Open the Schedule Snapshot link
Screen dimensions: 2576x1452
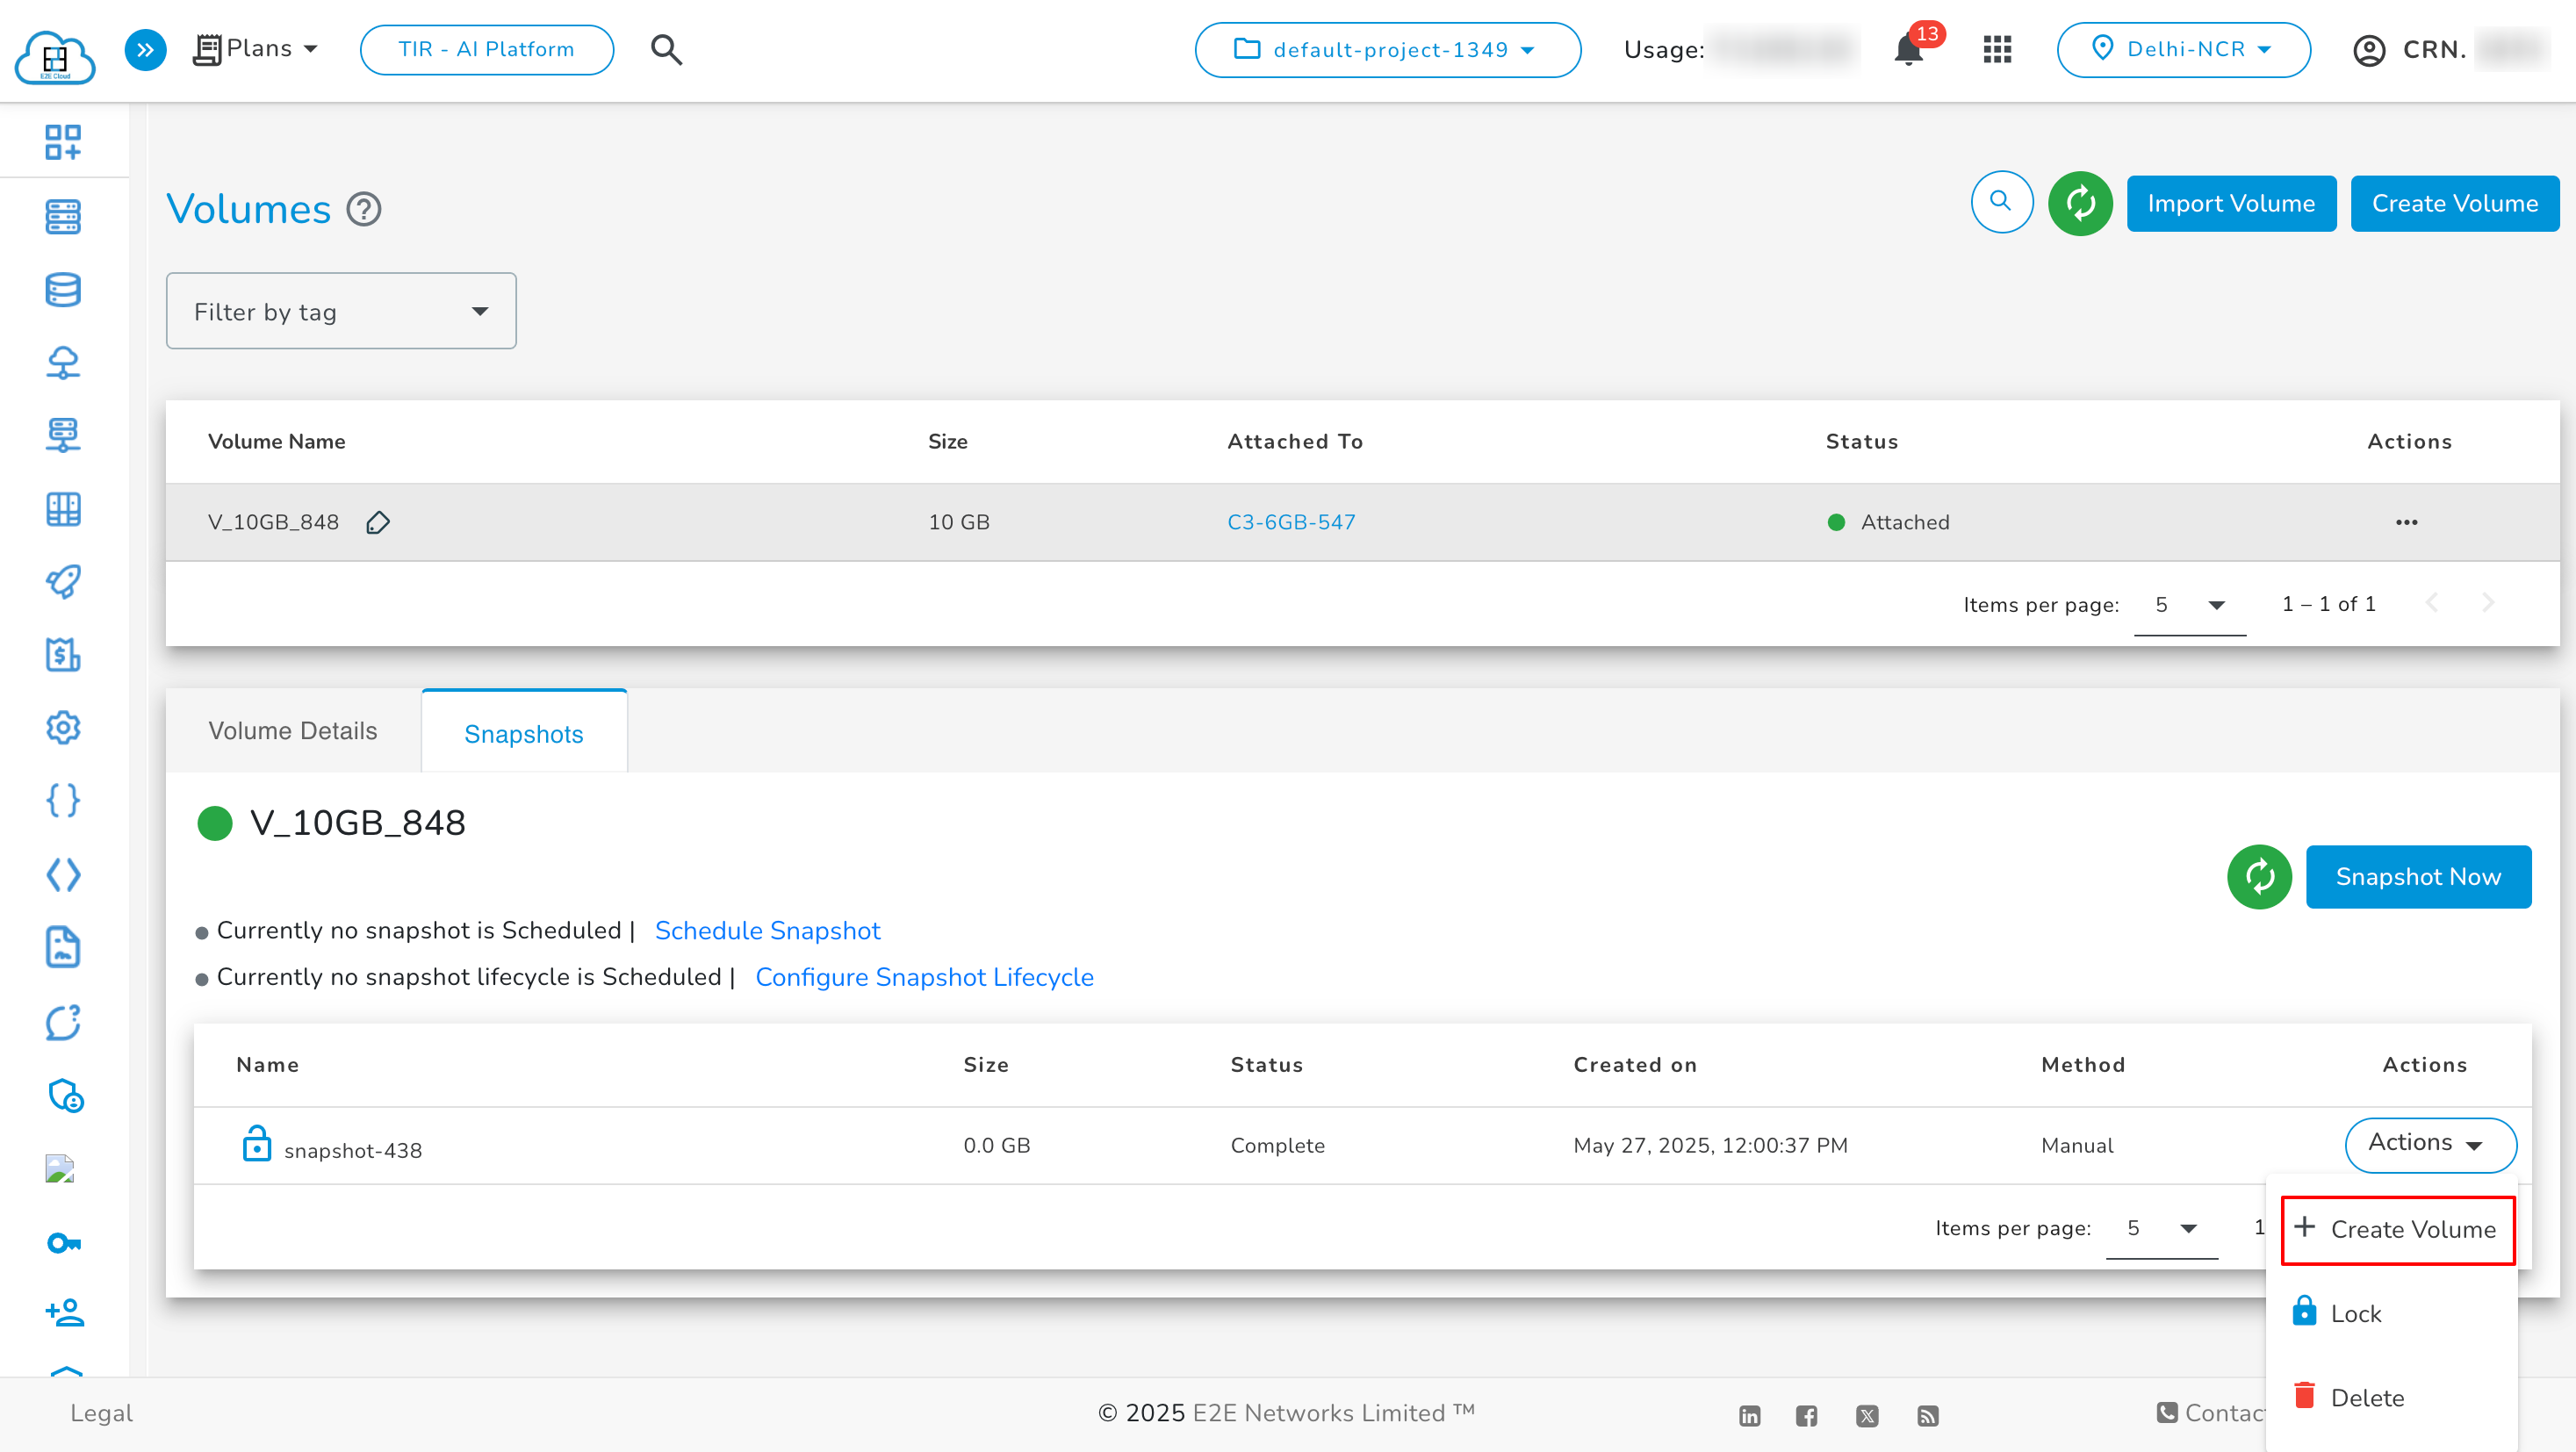pyautogui.click(x=767, y=931)
